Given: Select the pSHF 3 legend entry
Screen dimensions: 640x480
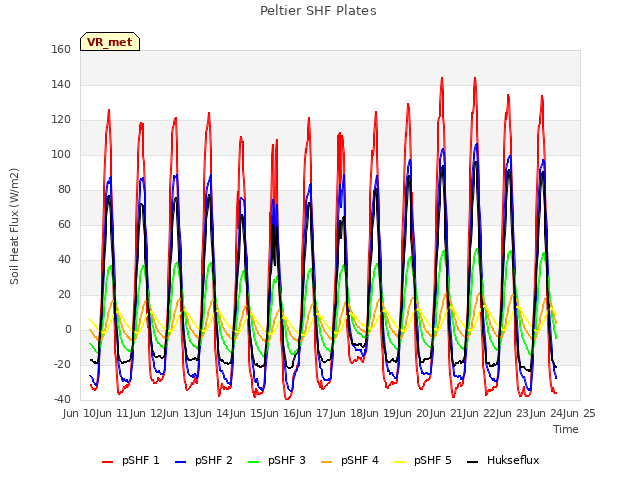Looking at the screenshot, I should coord(277,460).
